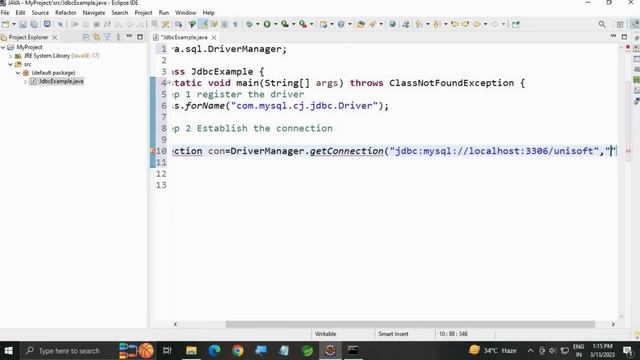Click the scroll left arrow of editor
The height and width of the screenshot is (360, 640).
[x=176, y=324]
